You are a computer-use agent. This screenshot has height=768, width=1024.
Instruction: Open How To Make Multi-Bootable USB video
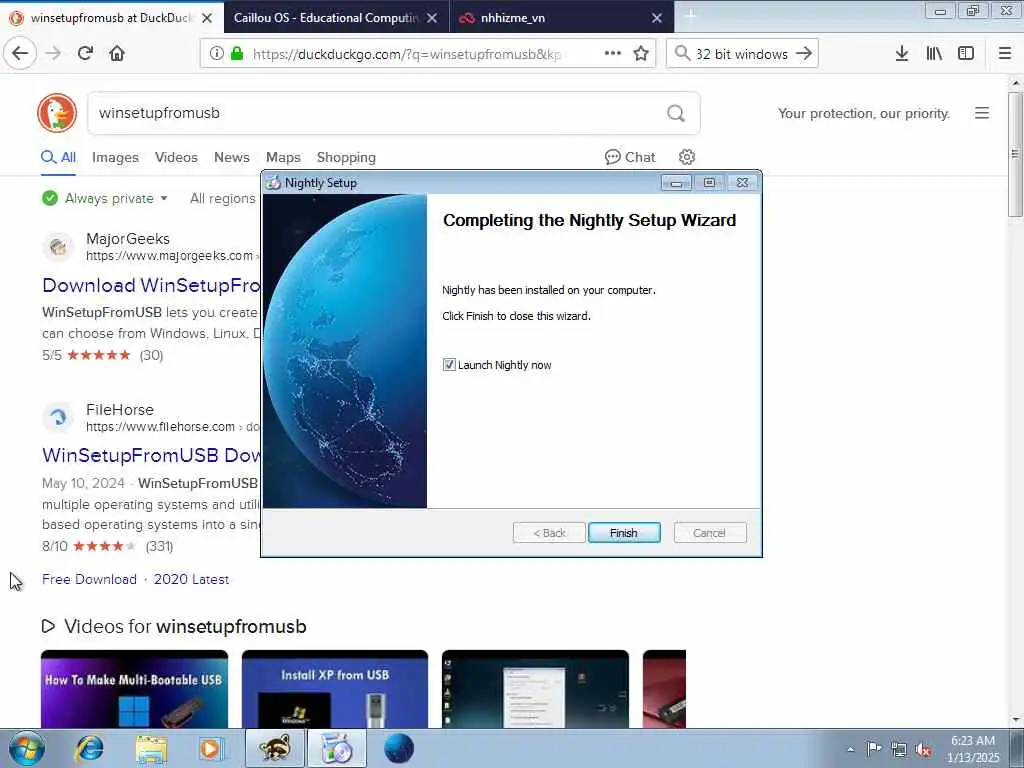point(135,688)
